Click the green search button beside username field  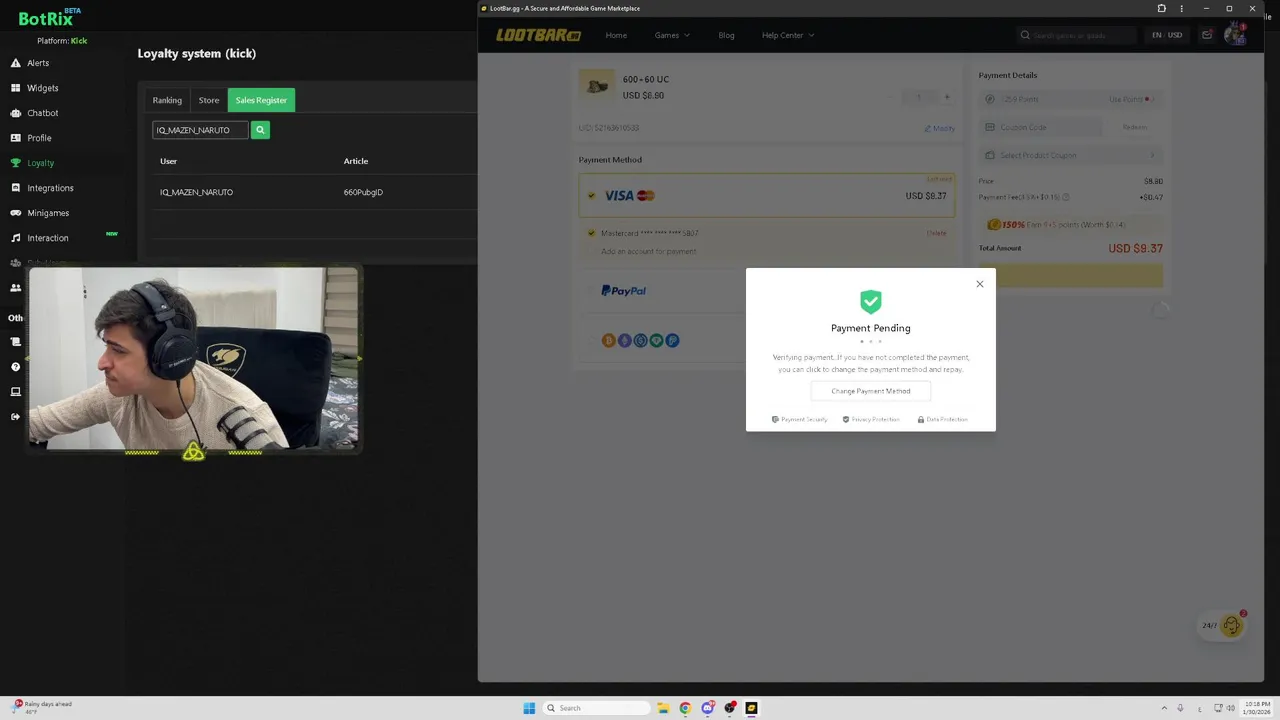(260, 130)
